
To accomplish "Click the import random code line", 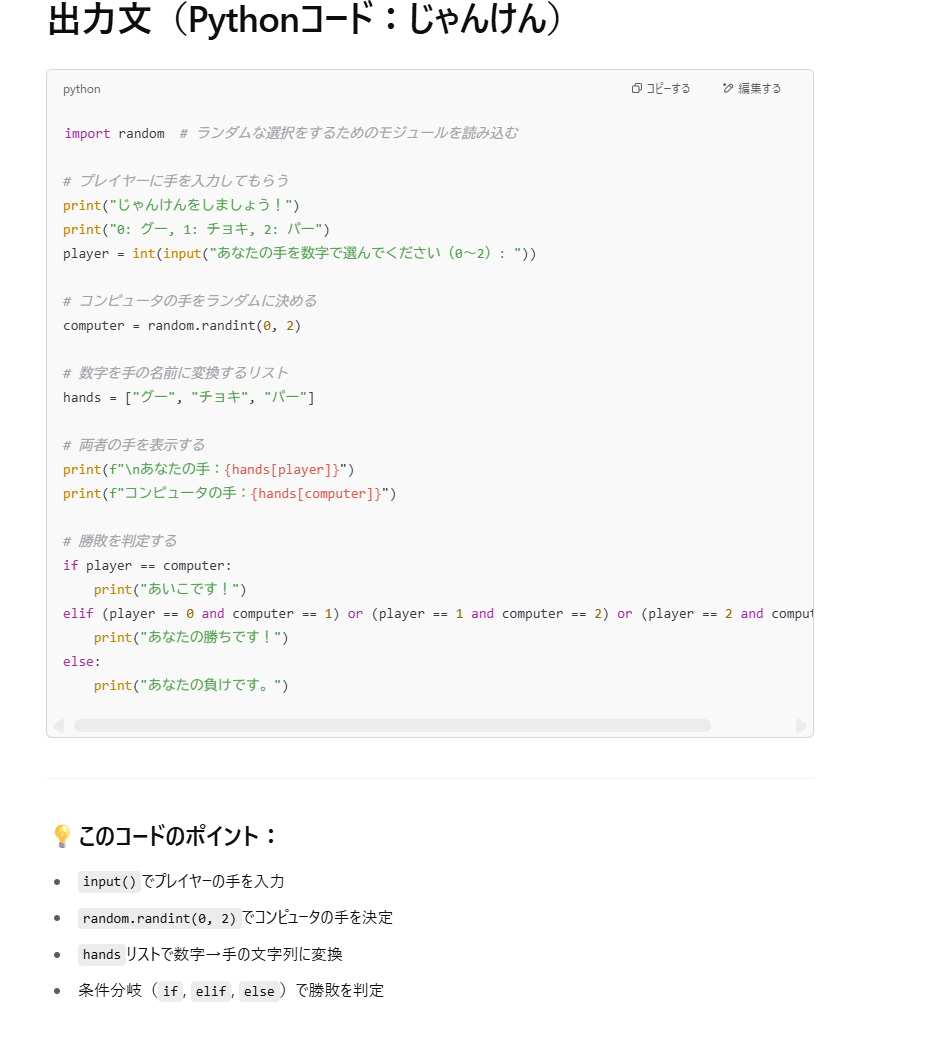I will 115,133.
